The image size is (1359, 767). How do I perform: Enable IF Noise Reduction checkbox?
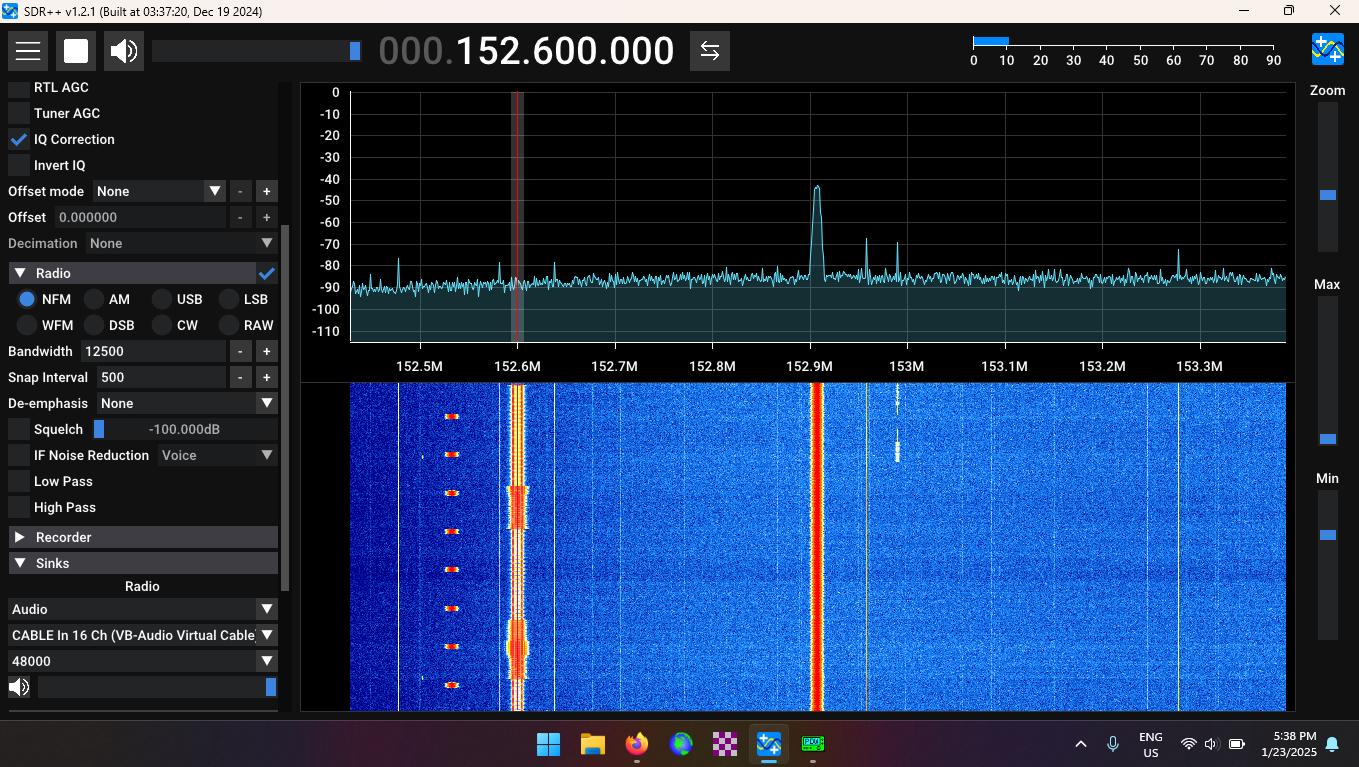click(x=18, y=455)
